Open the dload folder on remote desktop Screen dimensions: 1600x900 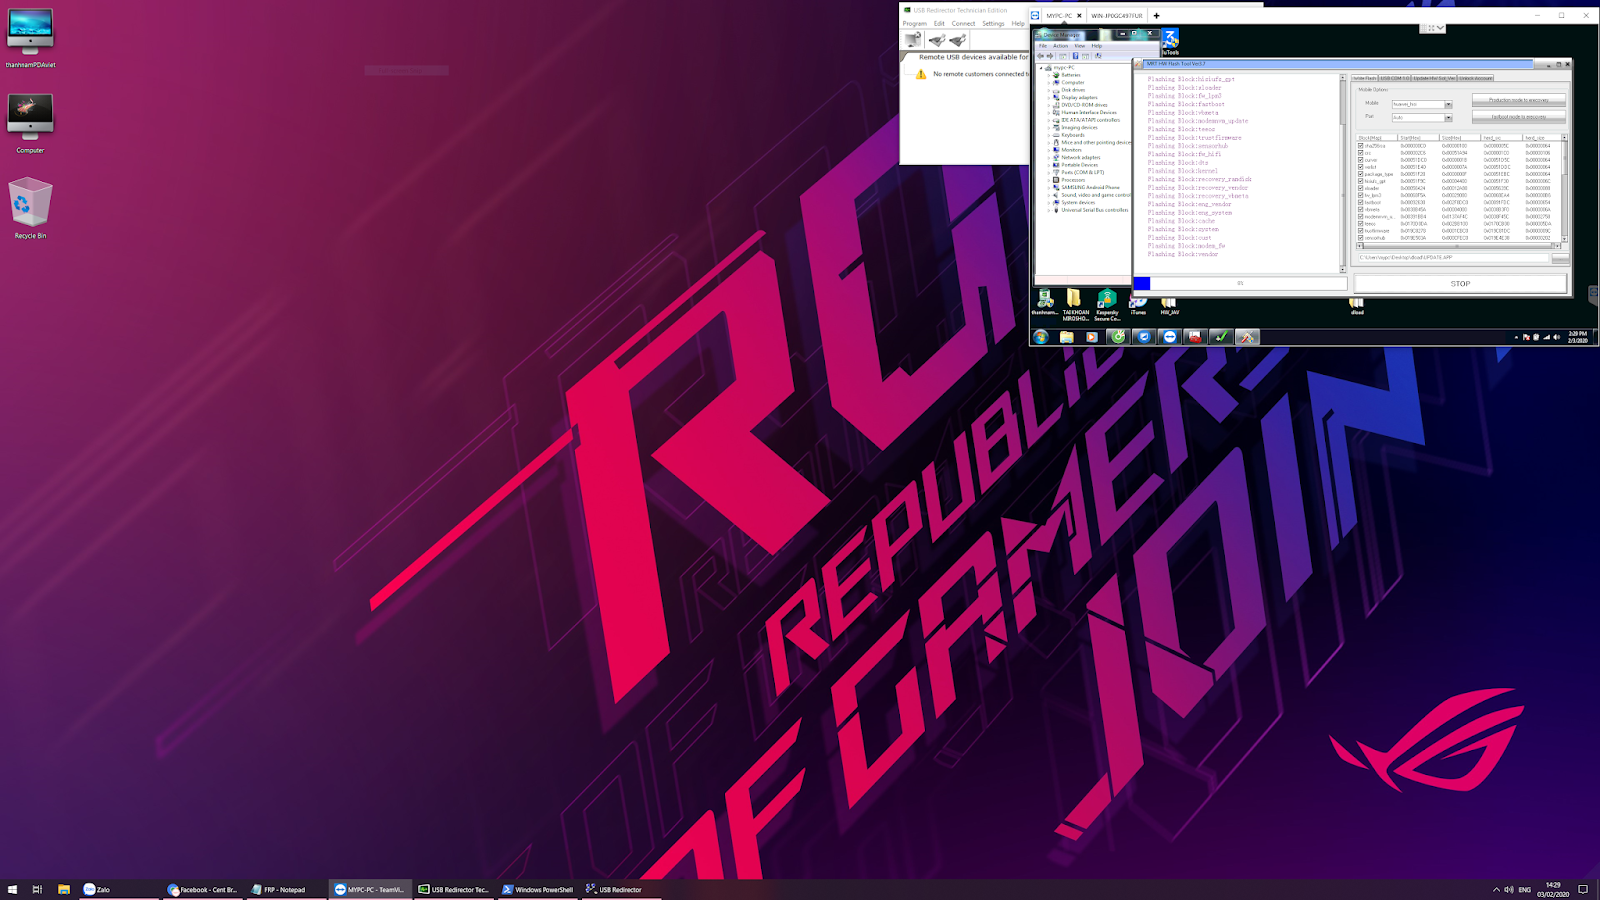1357,305
